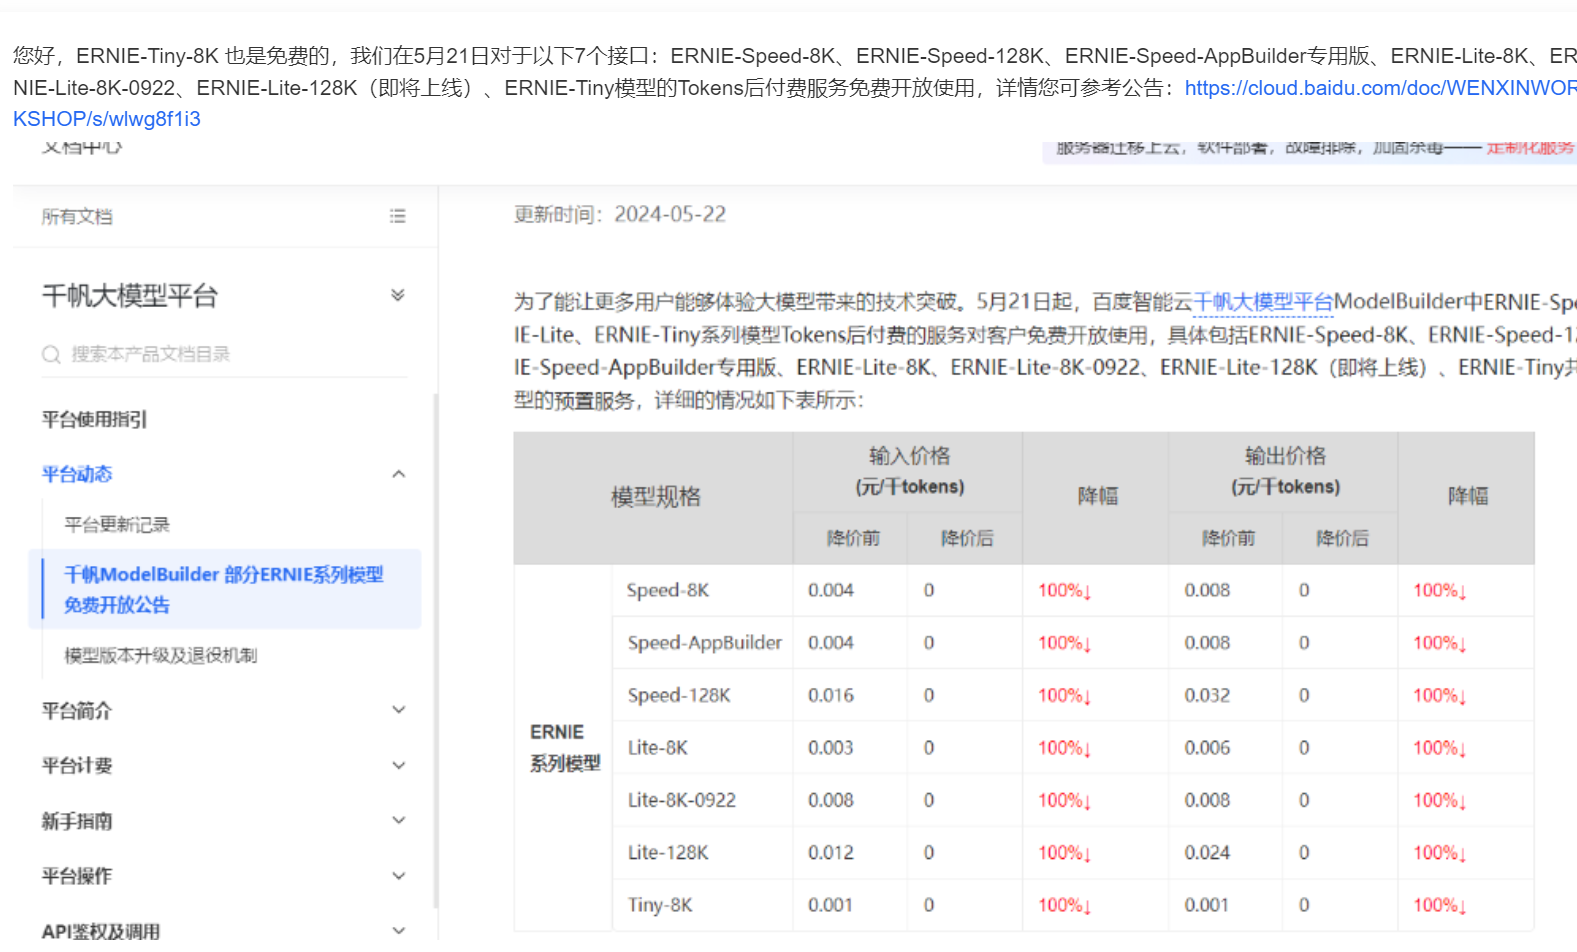The image size is (1577, 952).
Task: Click the 定制化服务 banner link
Action: [1531, 148]
